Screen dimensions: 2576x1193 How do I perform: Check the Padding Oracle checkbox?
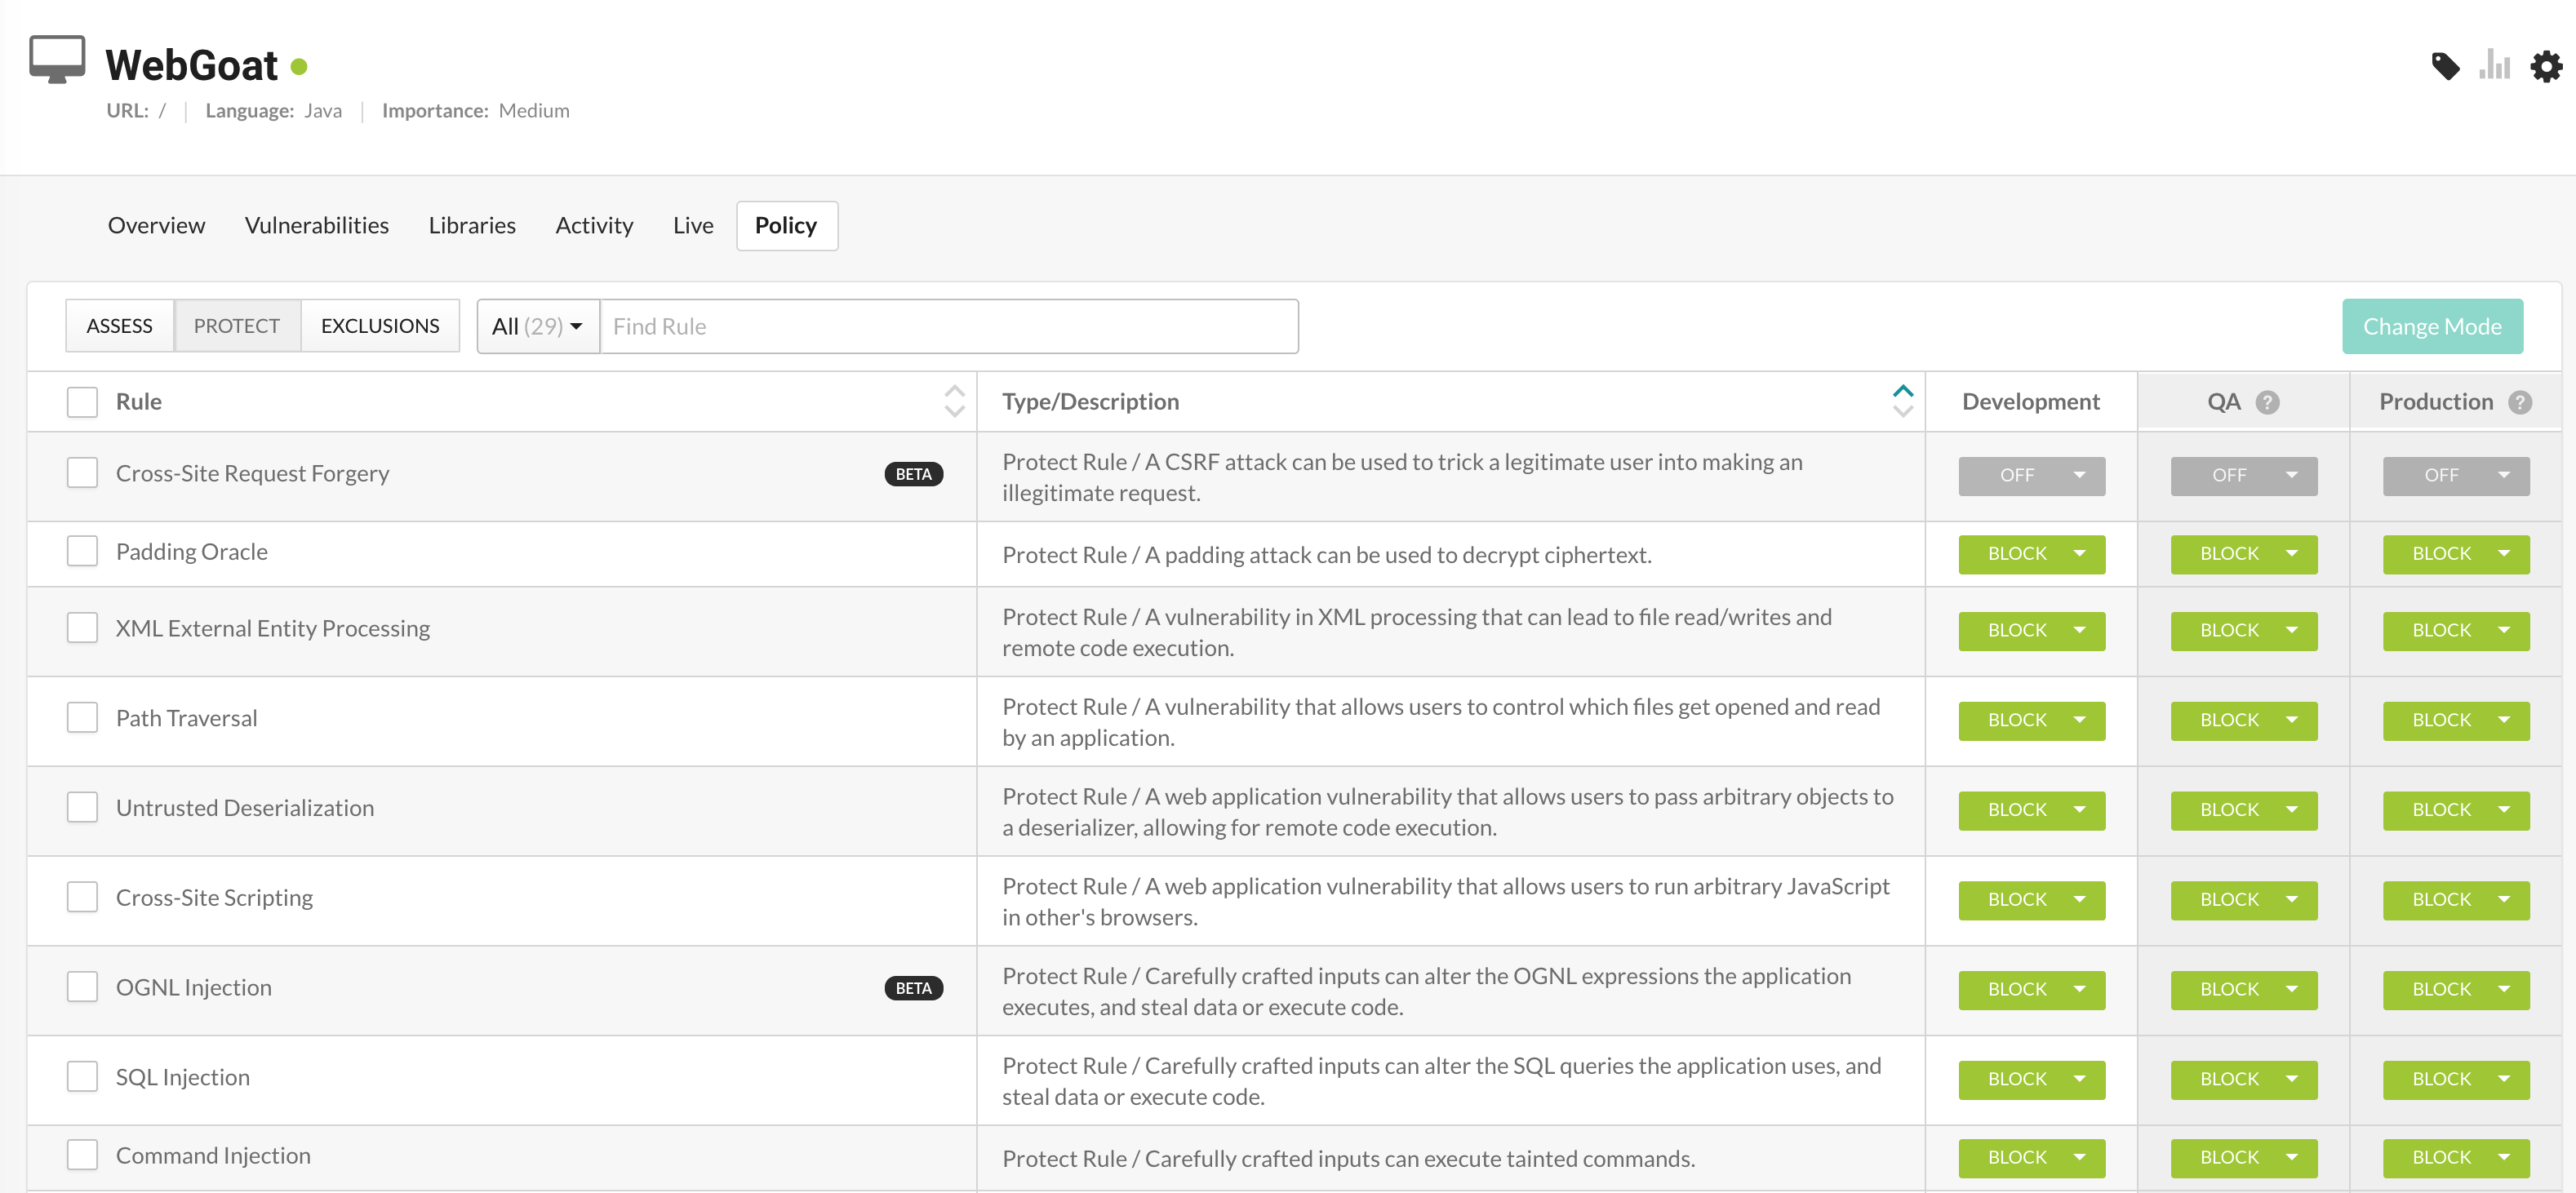[82, 551]
